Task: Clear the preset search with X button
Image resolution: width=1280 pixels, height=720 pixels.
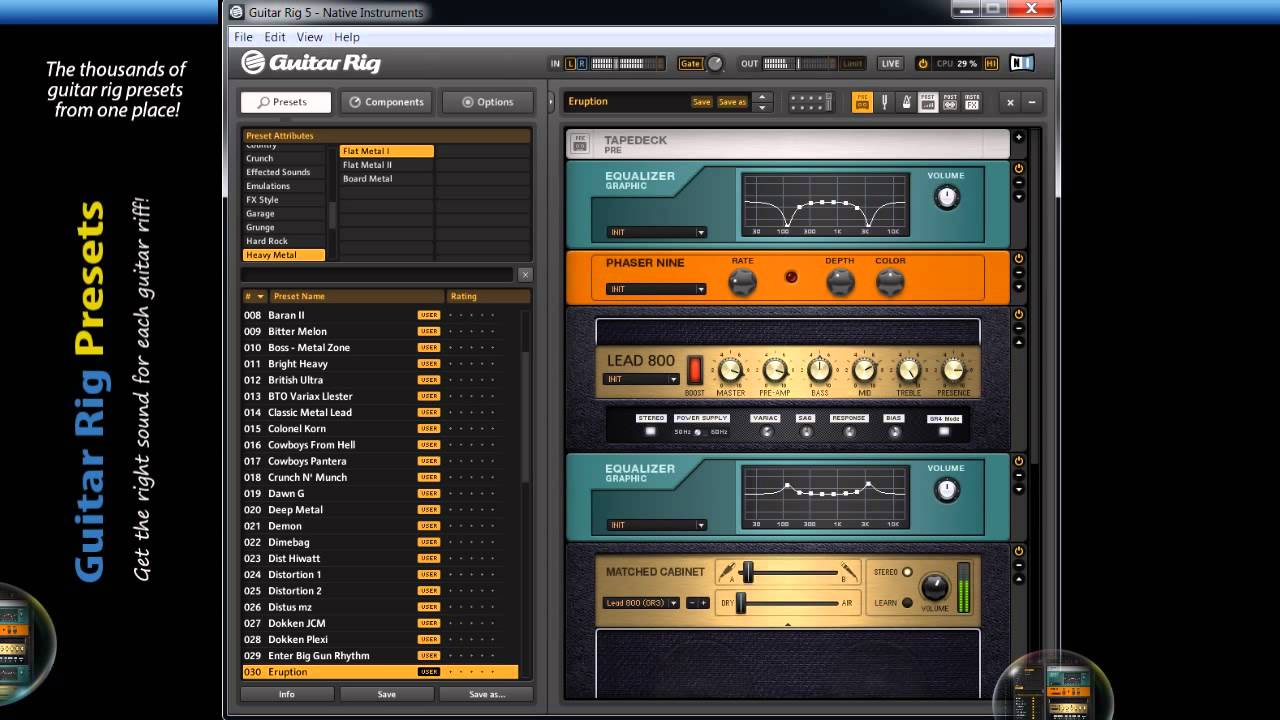Action: tap(525, 275)
